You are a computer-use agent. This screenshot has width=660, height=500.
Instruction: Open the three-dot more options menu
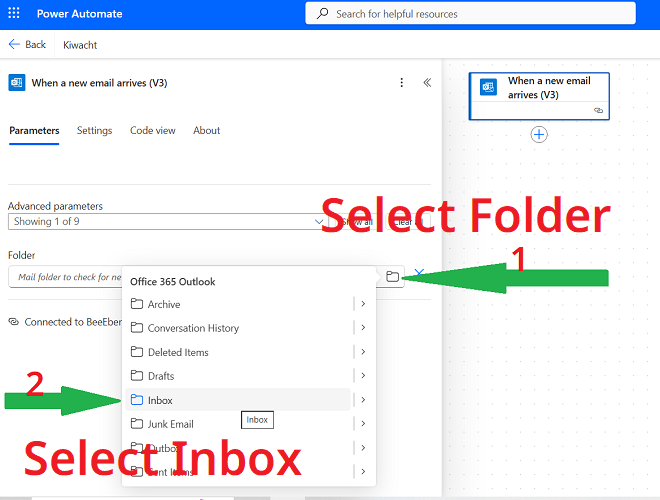(x=402, y=83)
